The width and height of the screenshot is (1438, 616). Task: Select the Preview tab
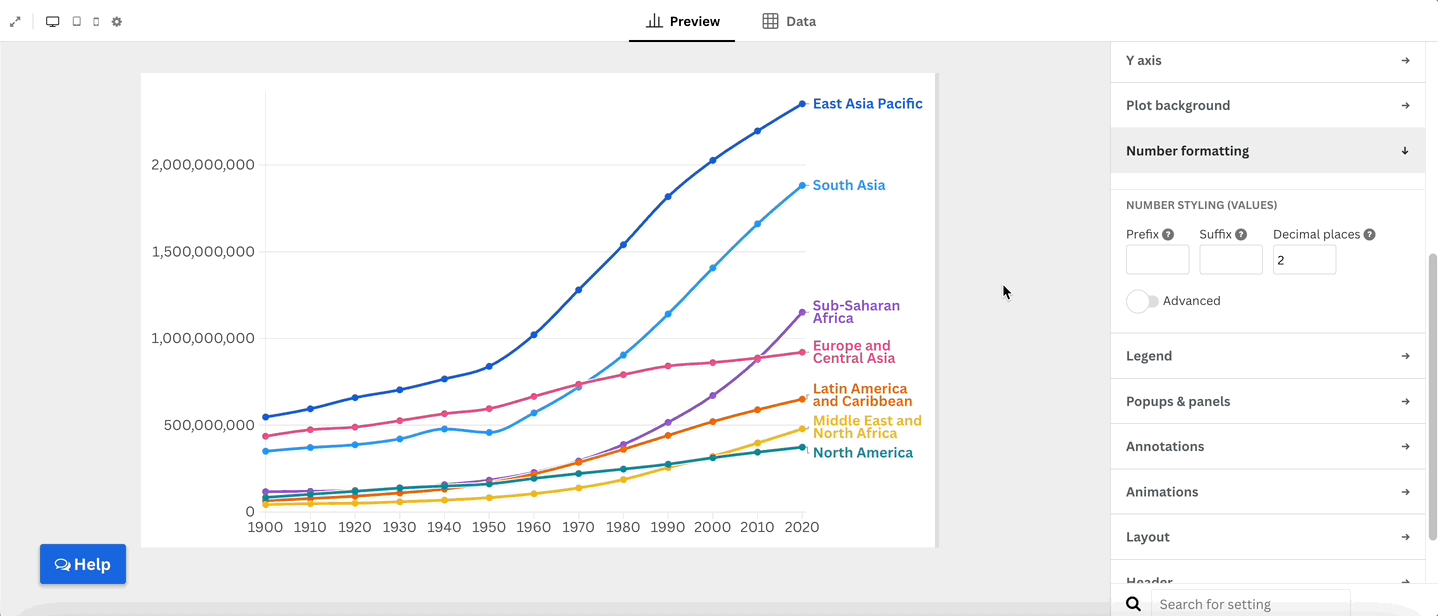682,21
